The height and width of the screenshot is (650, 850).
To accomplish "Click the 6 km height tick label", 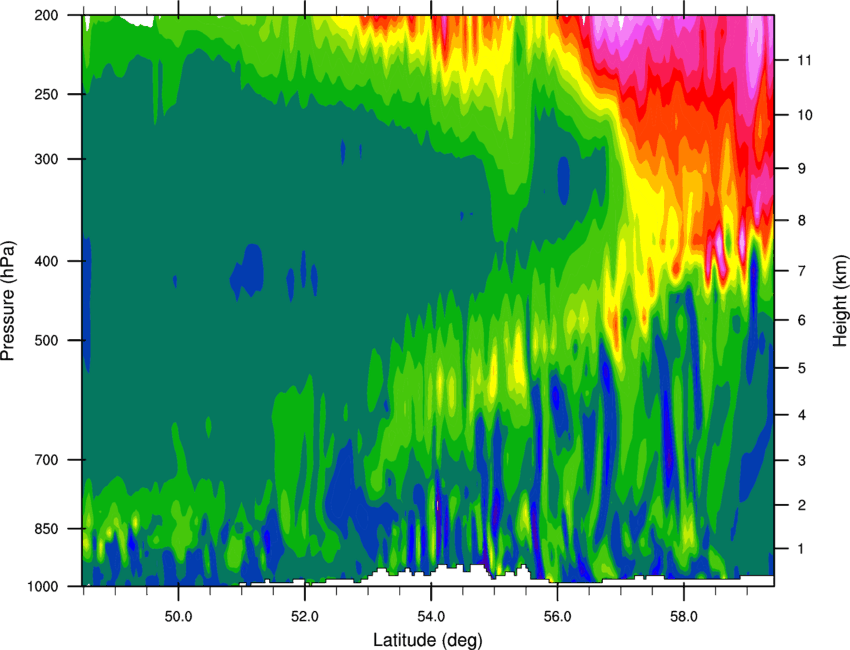I will (802, 320).
